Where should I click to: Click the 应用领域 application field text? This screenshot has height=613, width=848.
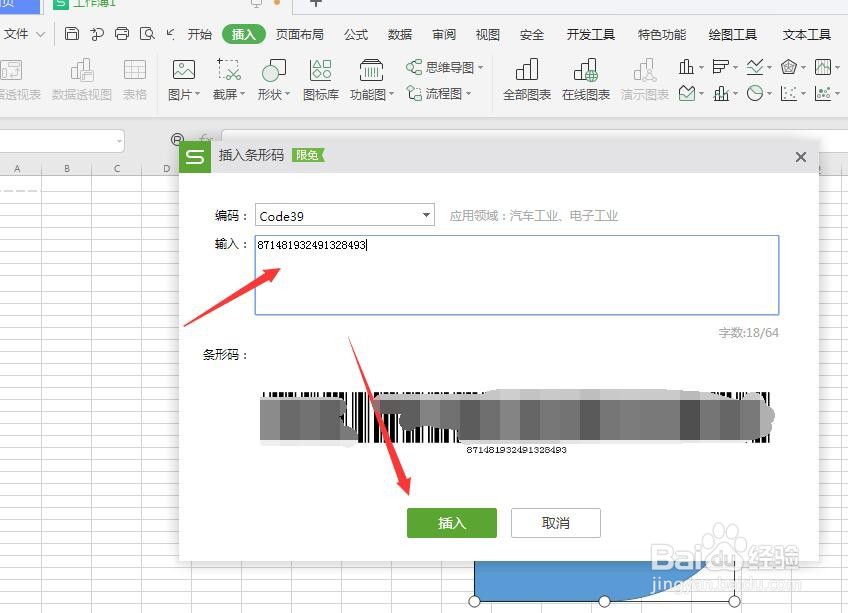pos(533,216)
